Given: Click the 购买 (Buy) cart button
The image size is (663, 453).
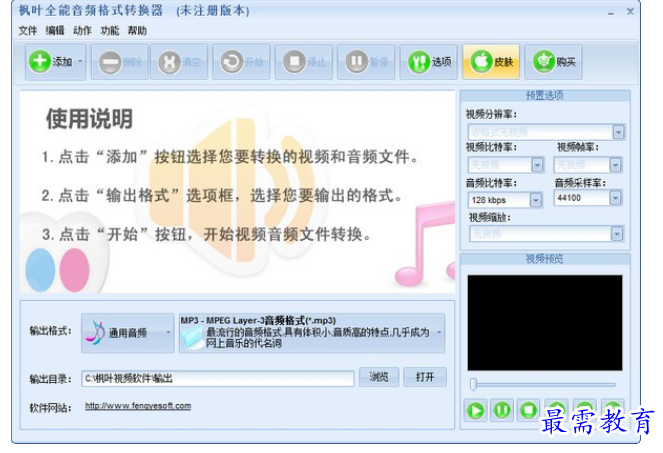Looking at the screenshot, I should (553, 62).
